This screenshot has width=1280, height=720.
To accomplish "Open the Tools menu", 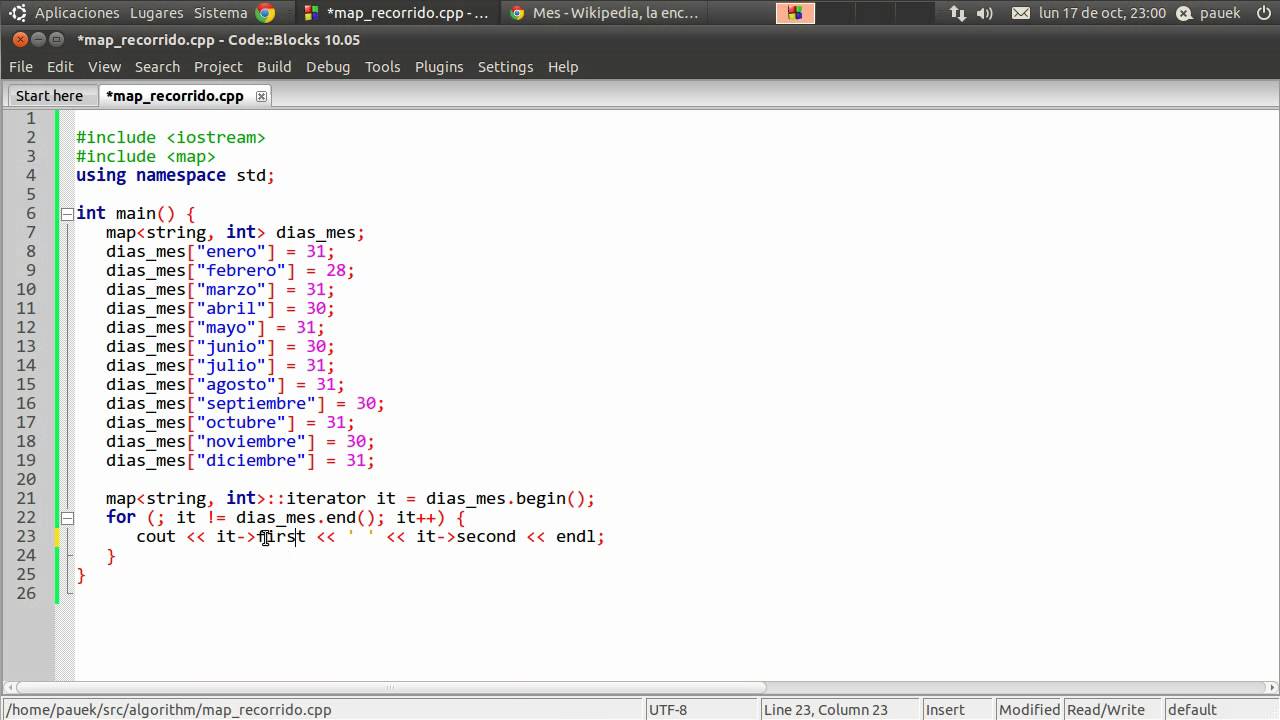I will [x=382, y=66].
